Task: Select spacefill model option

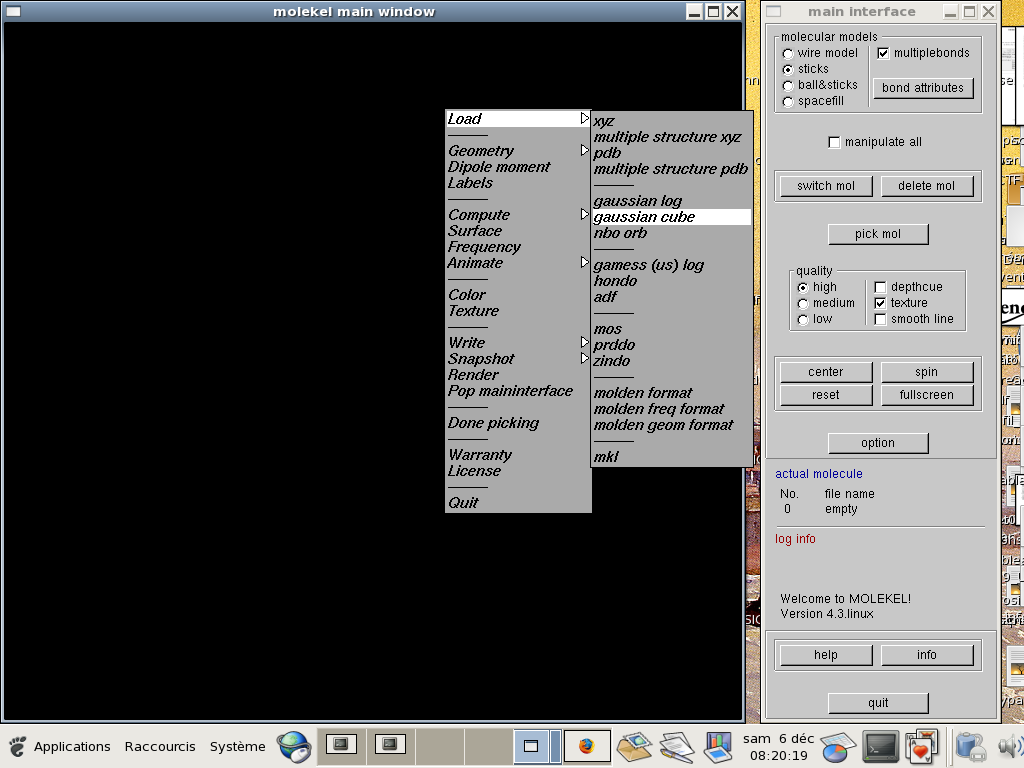Action: [x=788, y=101]
